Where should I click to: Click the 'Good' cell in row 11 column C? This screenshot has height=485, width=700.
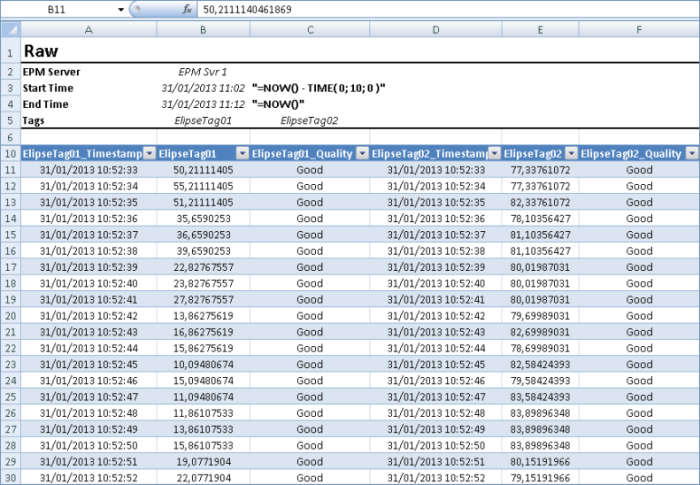pyautogui.click(x=309, y=170)
